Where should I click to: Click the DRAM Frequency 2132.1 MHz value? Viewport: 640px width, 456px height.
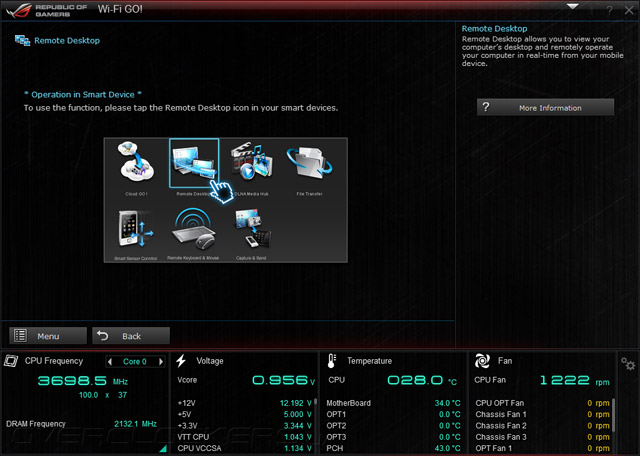click(136, 424)
